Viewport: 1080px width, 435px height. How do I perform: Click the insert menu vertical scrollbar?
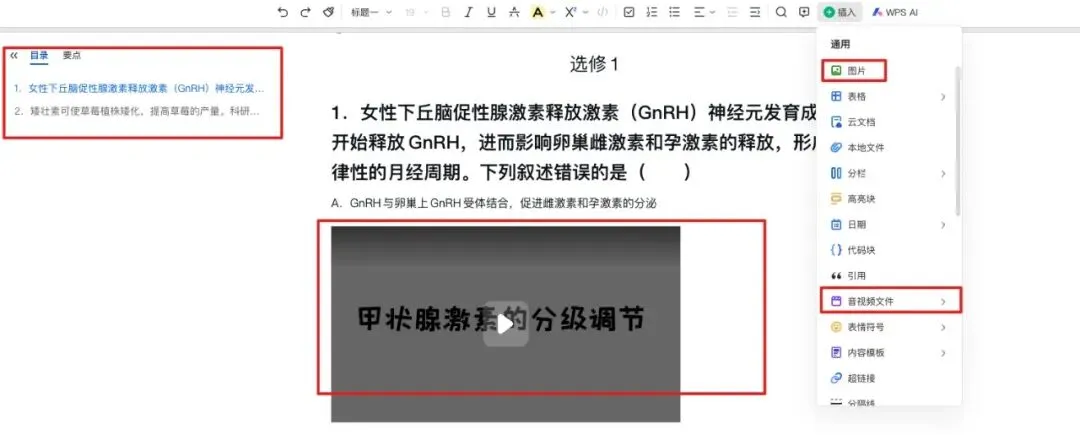click(x=957, y=141)
